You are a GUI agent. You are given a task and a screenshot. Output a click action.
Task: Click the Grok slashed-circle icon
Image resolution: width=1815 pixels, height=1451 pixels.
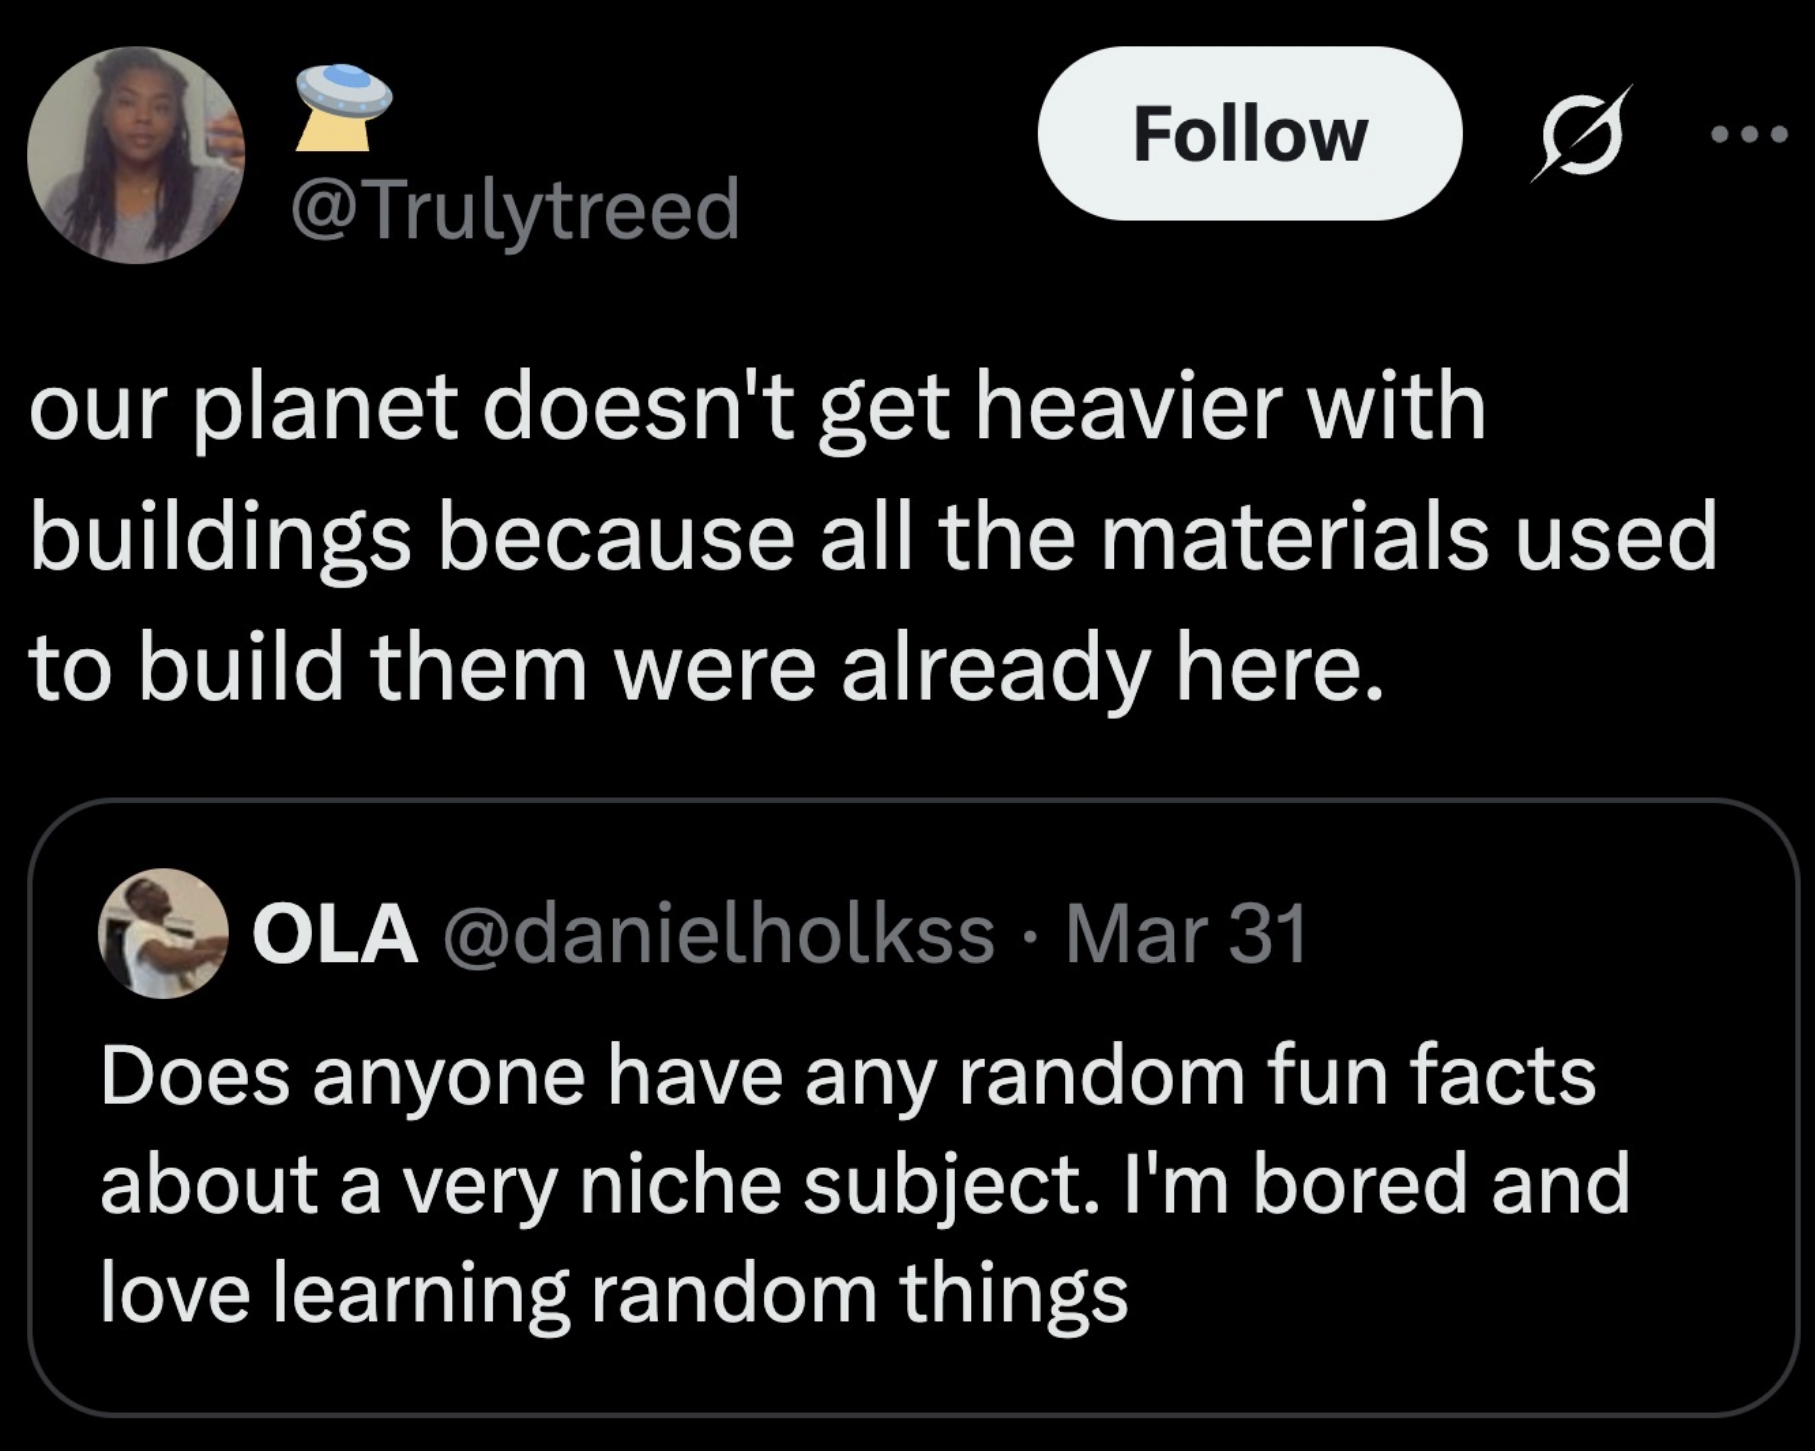point(1581,134)
